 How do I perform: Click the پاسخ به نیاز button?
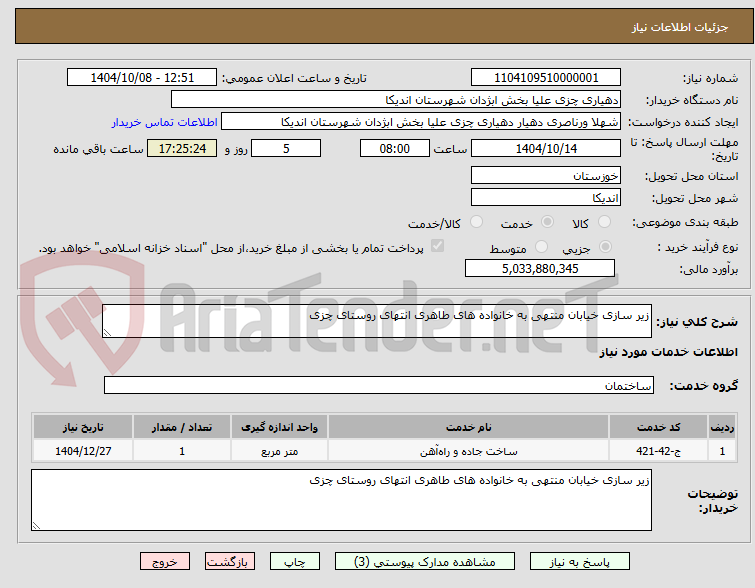[x=580, y=562]
